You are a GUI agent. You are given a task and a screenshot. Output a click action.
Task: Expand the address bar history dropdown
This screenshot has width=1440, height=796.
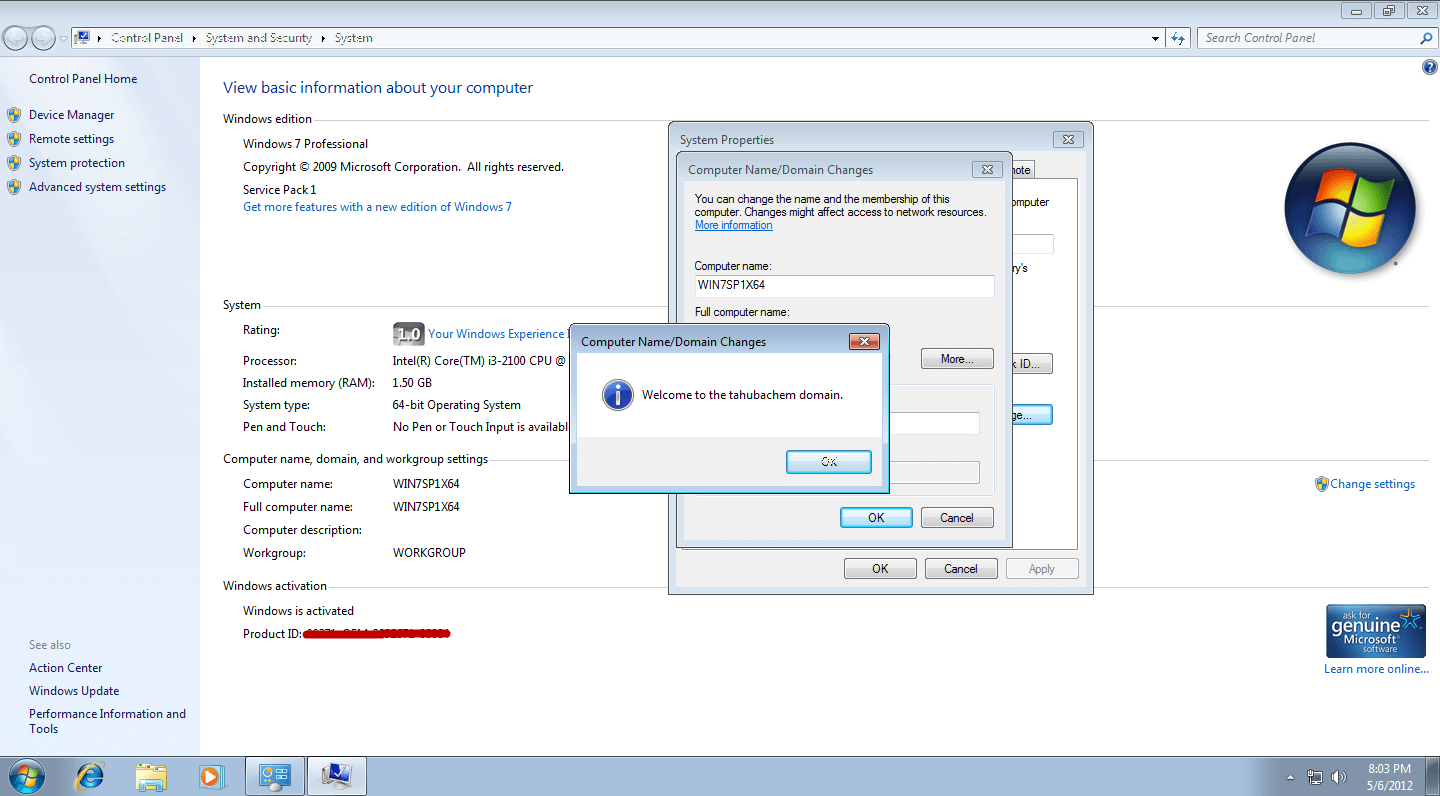(x=1156, y=38)
